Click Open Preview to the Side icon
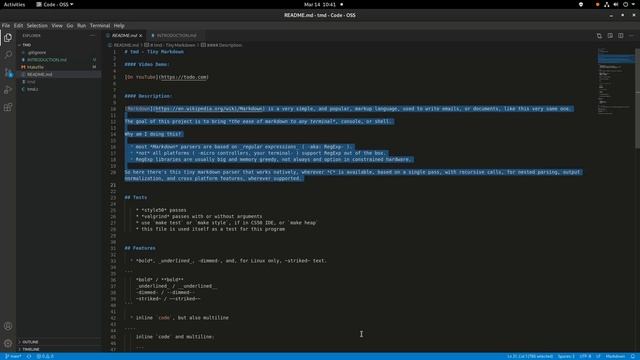Image resolution: width=640 pixels, height=360 pixels. click(610, 36)
